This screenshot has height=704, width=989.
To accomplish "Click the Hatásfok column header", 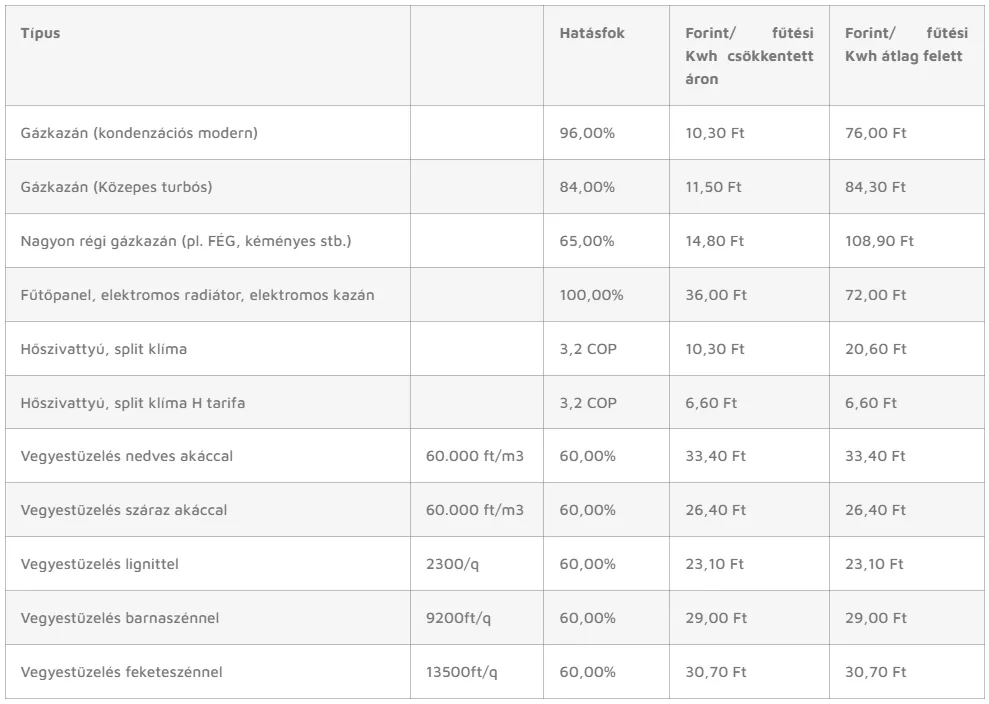I will coord(592,33).
